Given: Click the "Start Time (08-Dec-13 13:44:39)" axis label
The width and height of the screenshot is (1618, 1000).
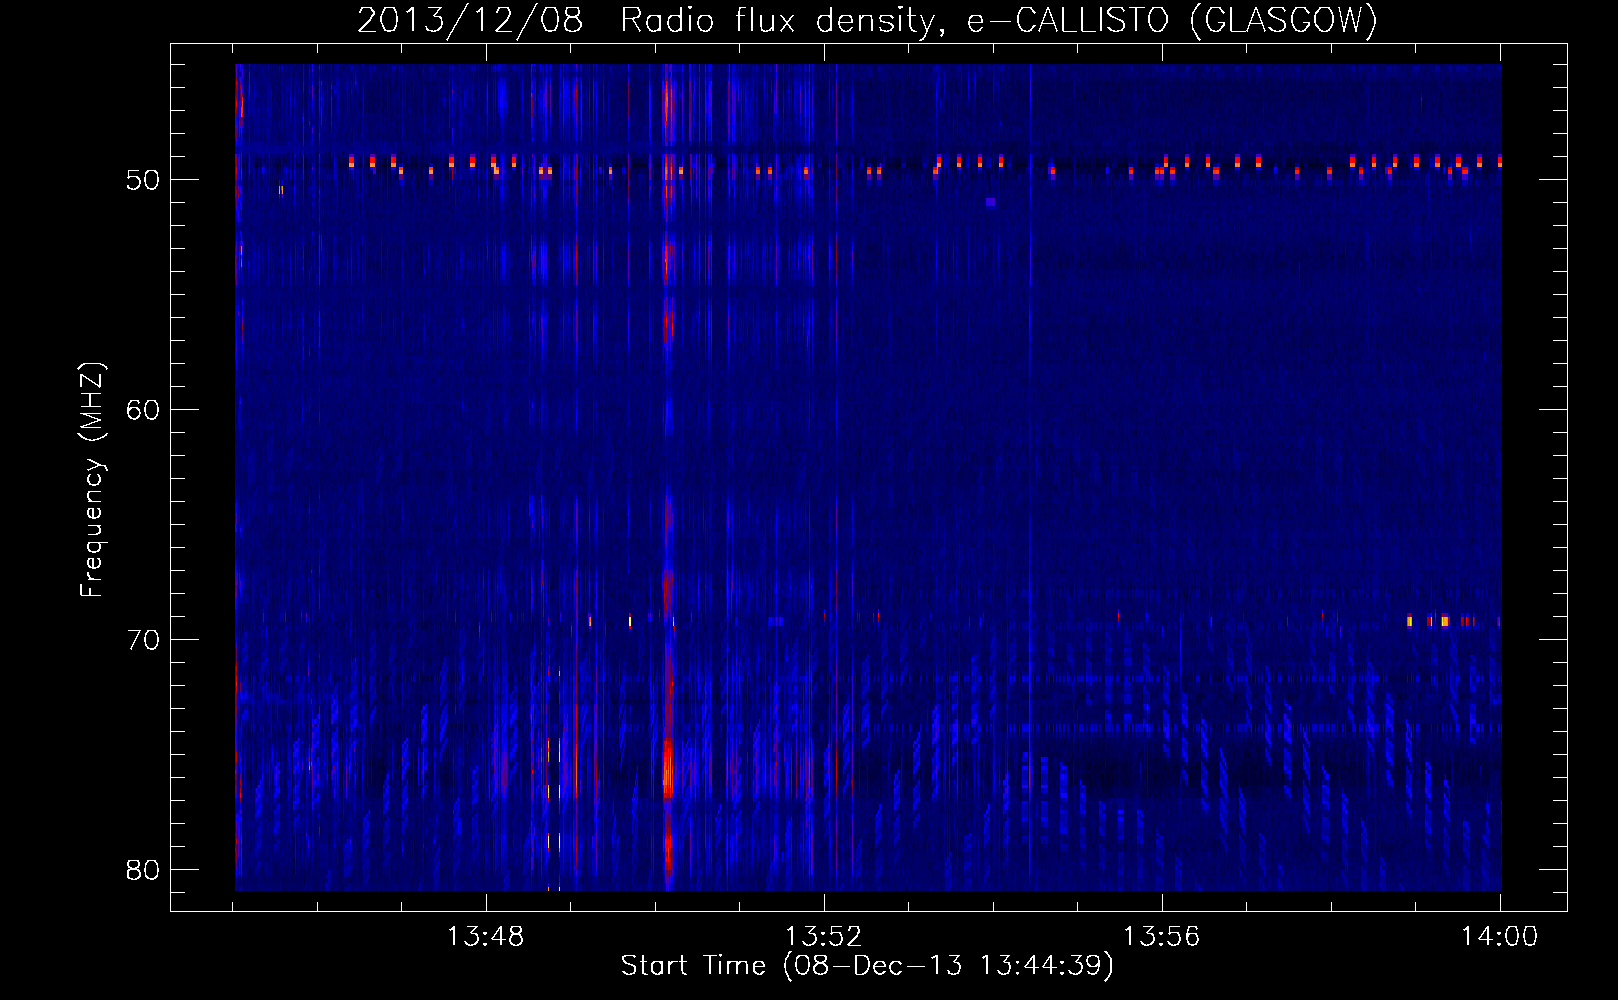Looking at the screenshot, I should click(x=867, y=966).
